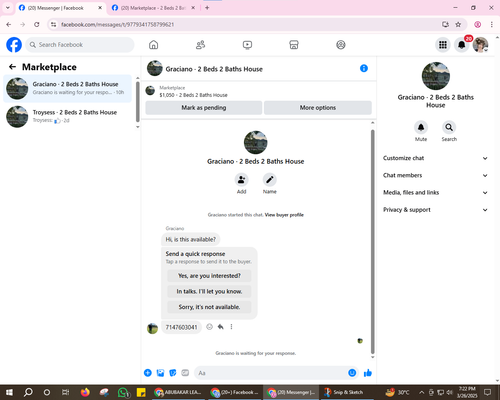
Task: Open the View buyer profile link
Action: point(284,215)
